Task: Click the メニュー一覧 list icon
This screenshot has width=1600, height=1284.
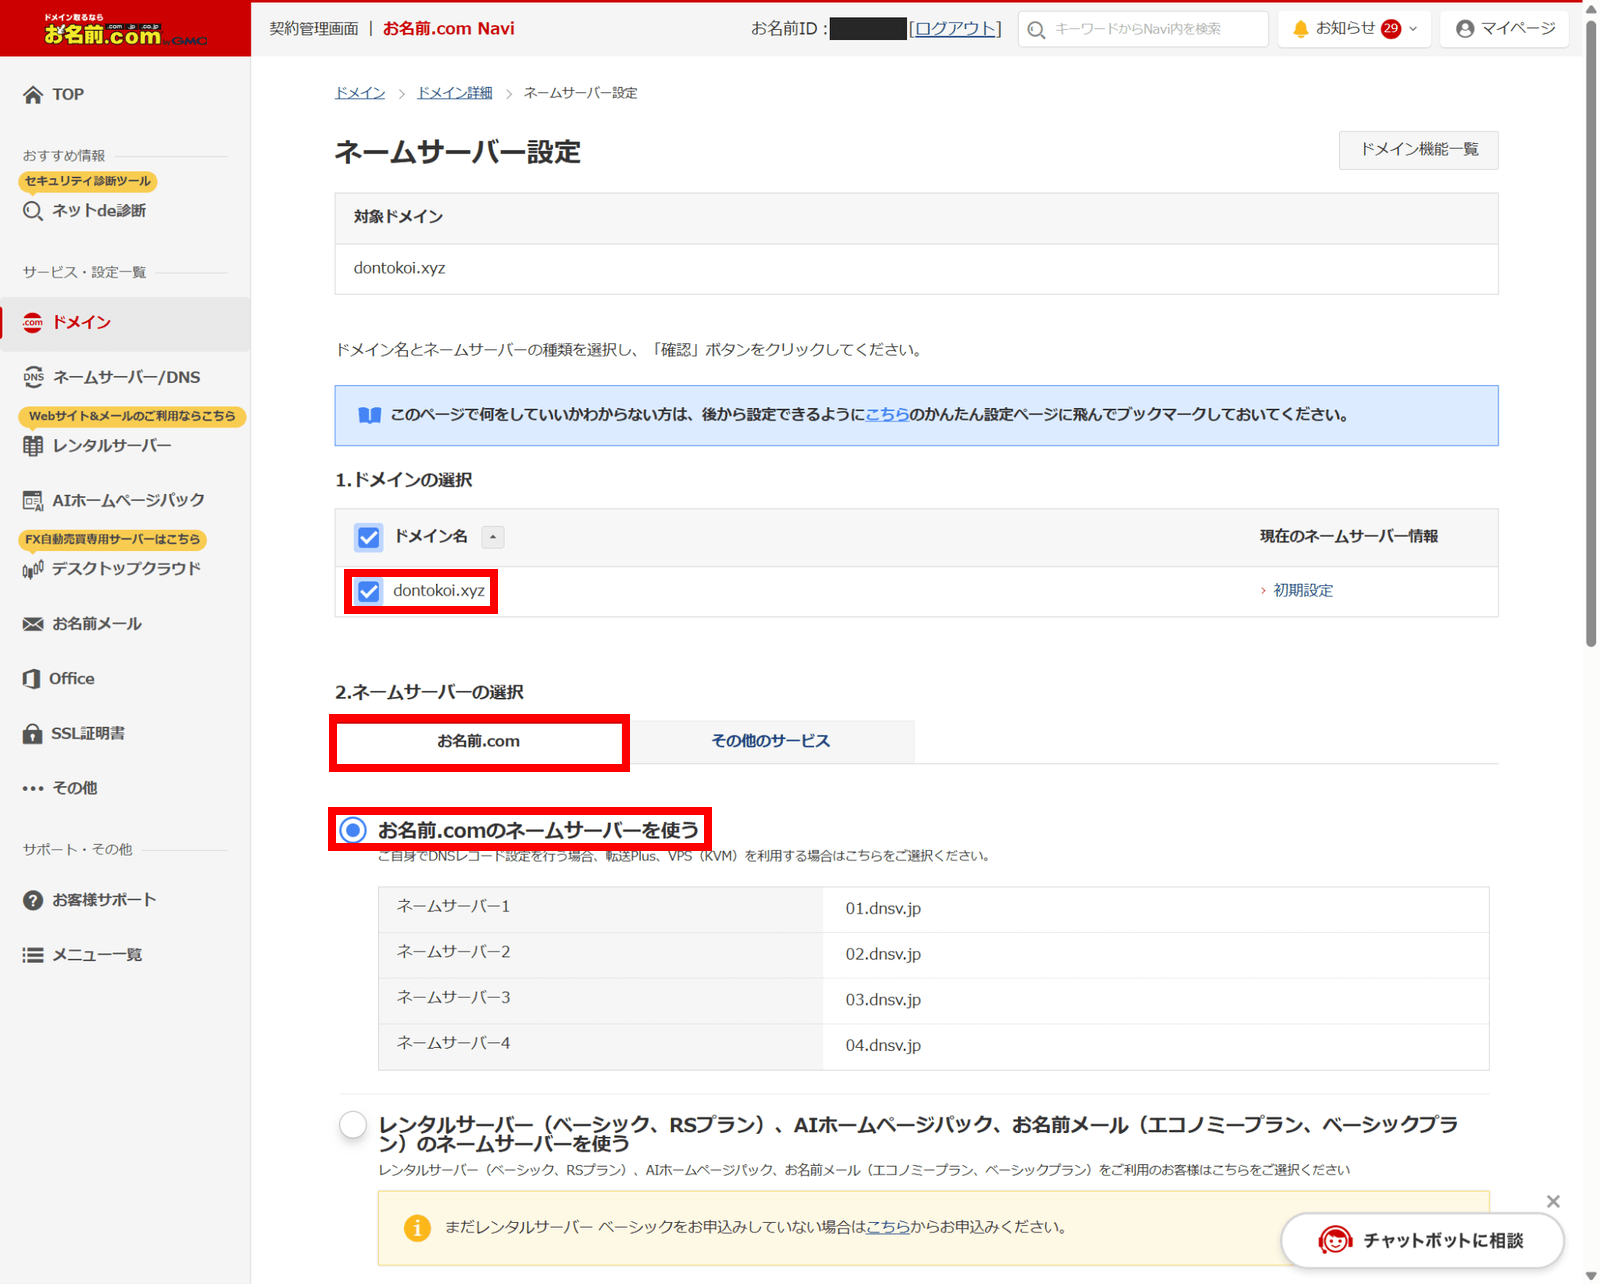Action: click(33, 955)
